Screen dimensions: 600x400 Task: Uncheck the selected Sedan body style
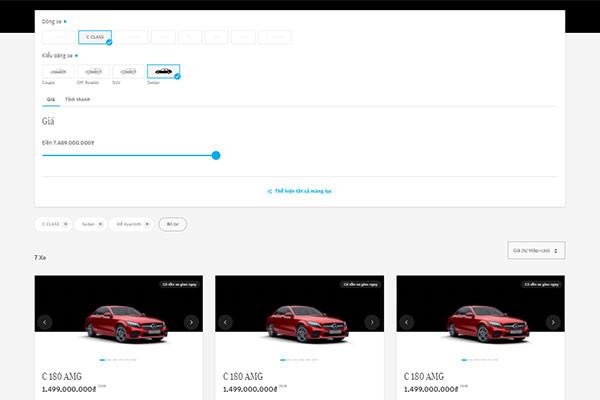point(163,72)
